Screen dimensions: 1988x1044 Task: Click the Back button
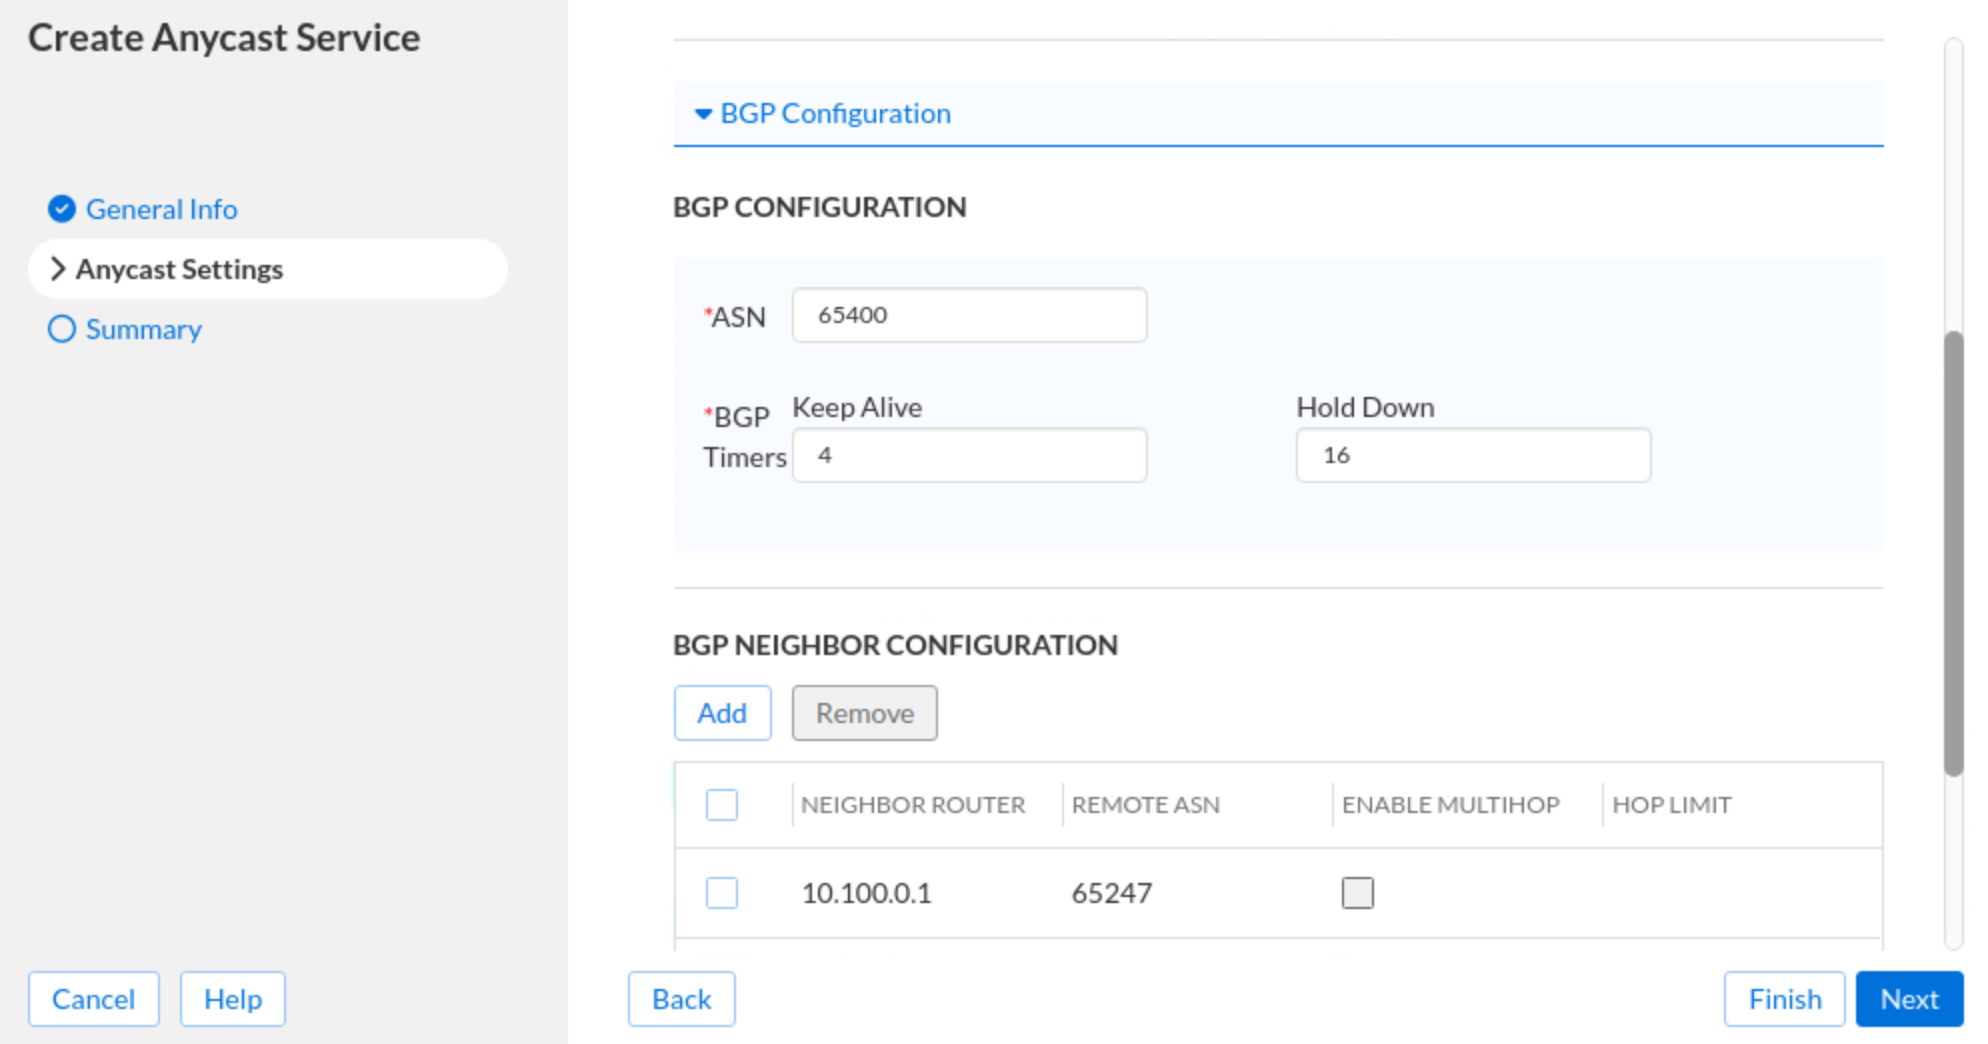point(681,999)
